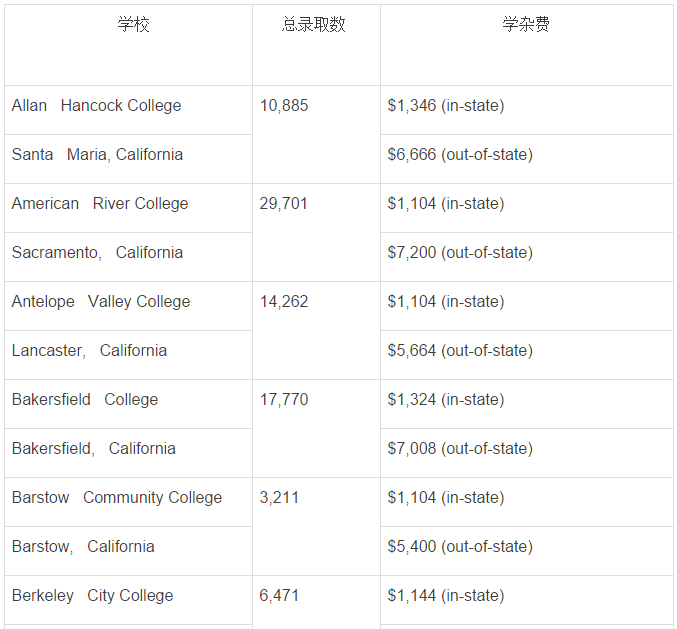677x629 pixels.
Task: Click the $1,144 (in-state) tuition cell
Action: tap(527, 600)
